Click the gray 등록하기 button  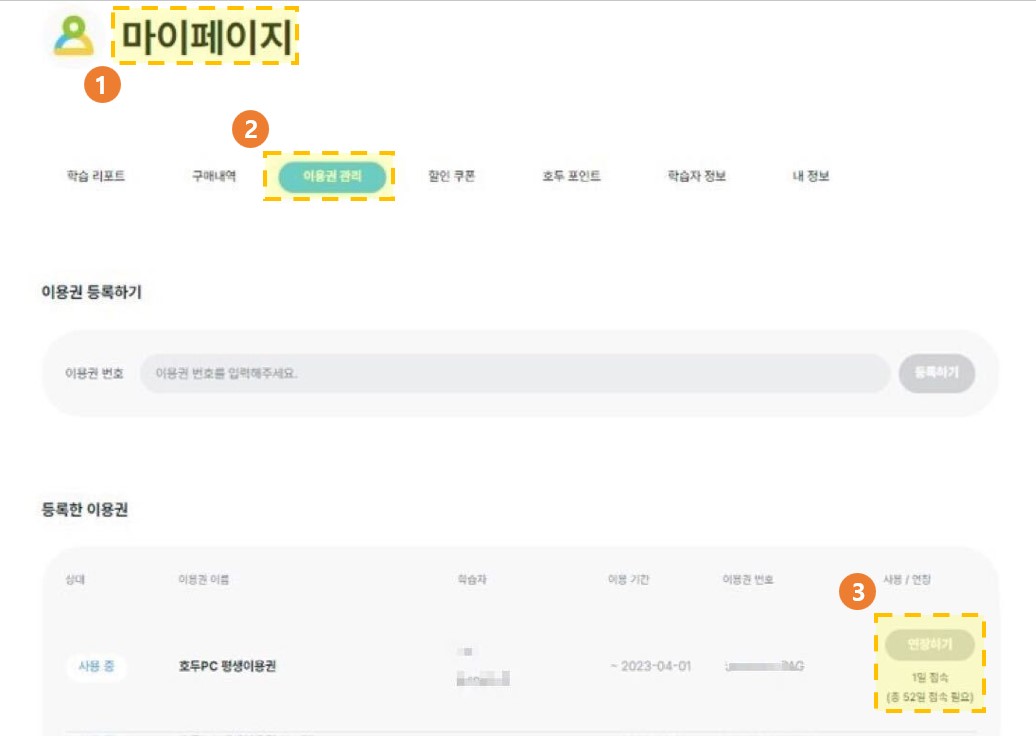coord(936,373)
